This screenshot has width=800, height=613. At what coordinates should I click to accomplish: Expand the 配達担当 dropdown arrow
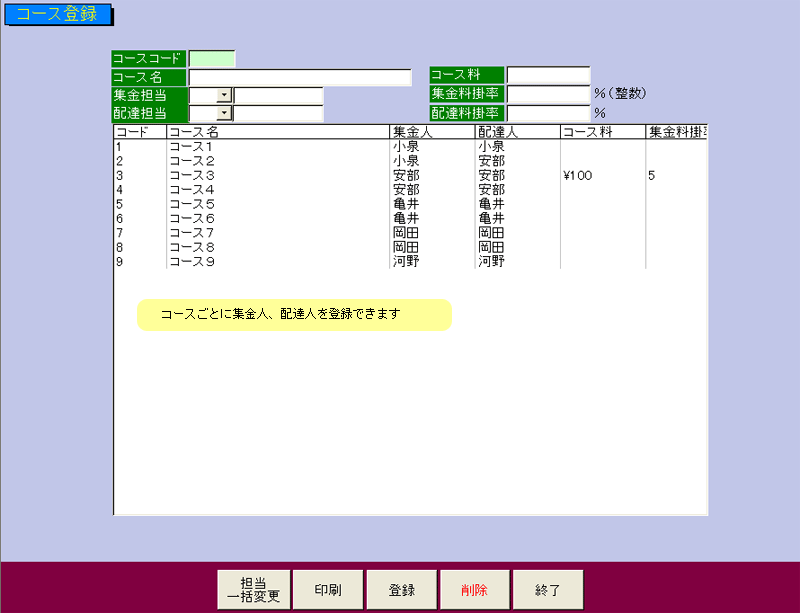coord(224,113)
